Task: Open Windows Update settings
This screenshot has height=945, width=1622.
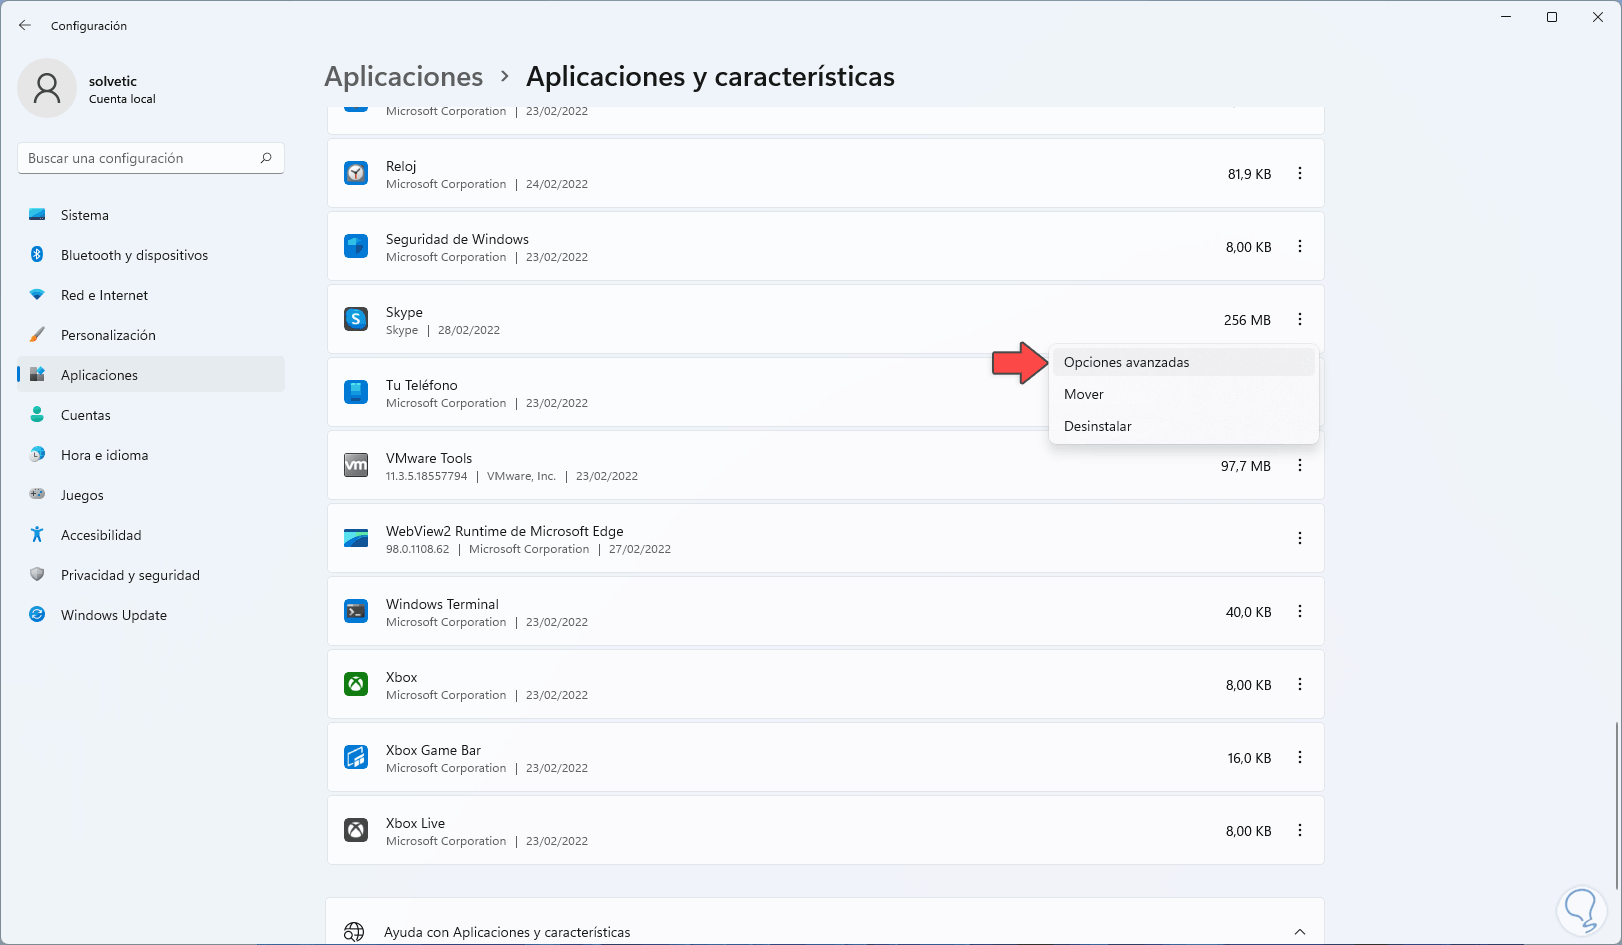Action: pyautogui.click(x=113, y=615)
